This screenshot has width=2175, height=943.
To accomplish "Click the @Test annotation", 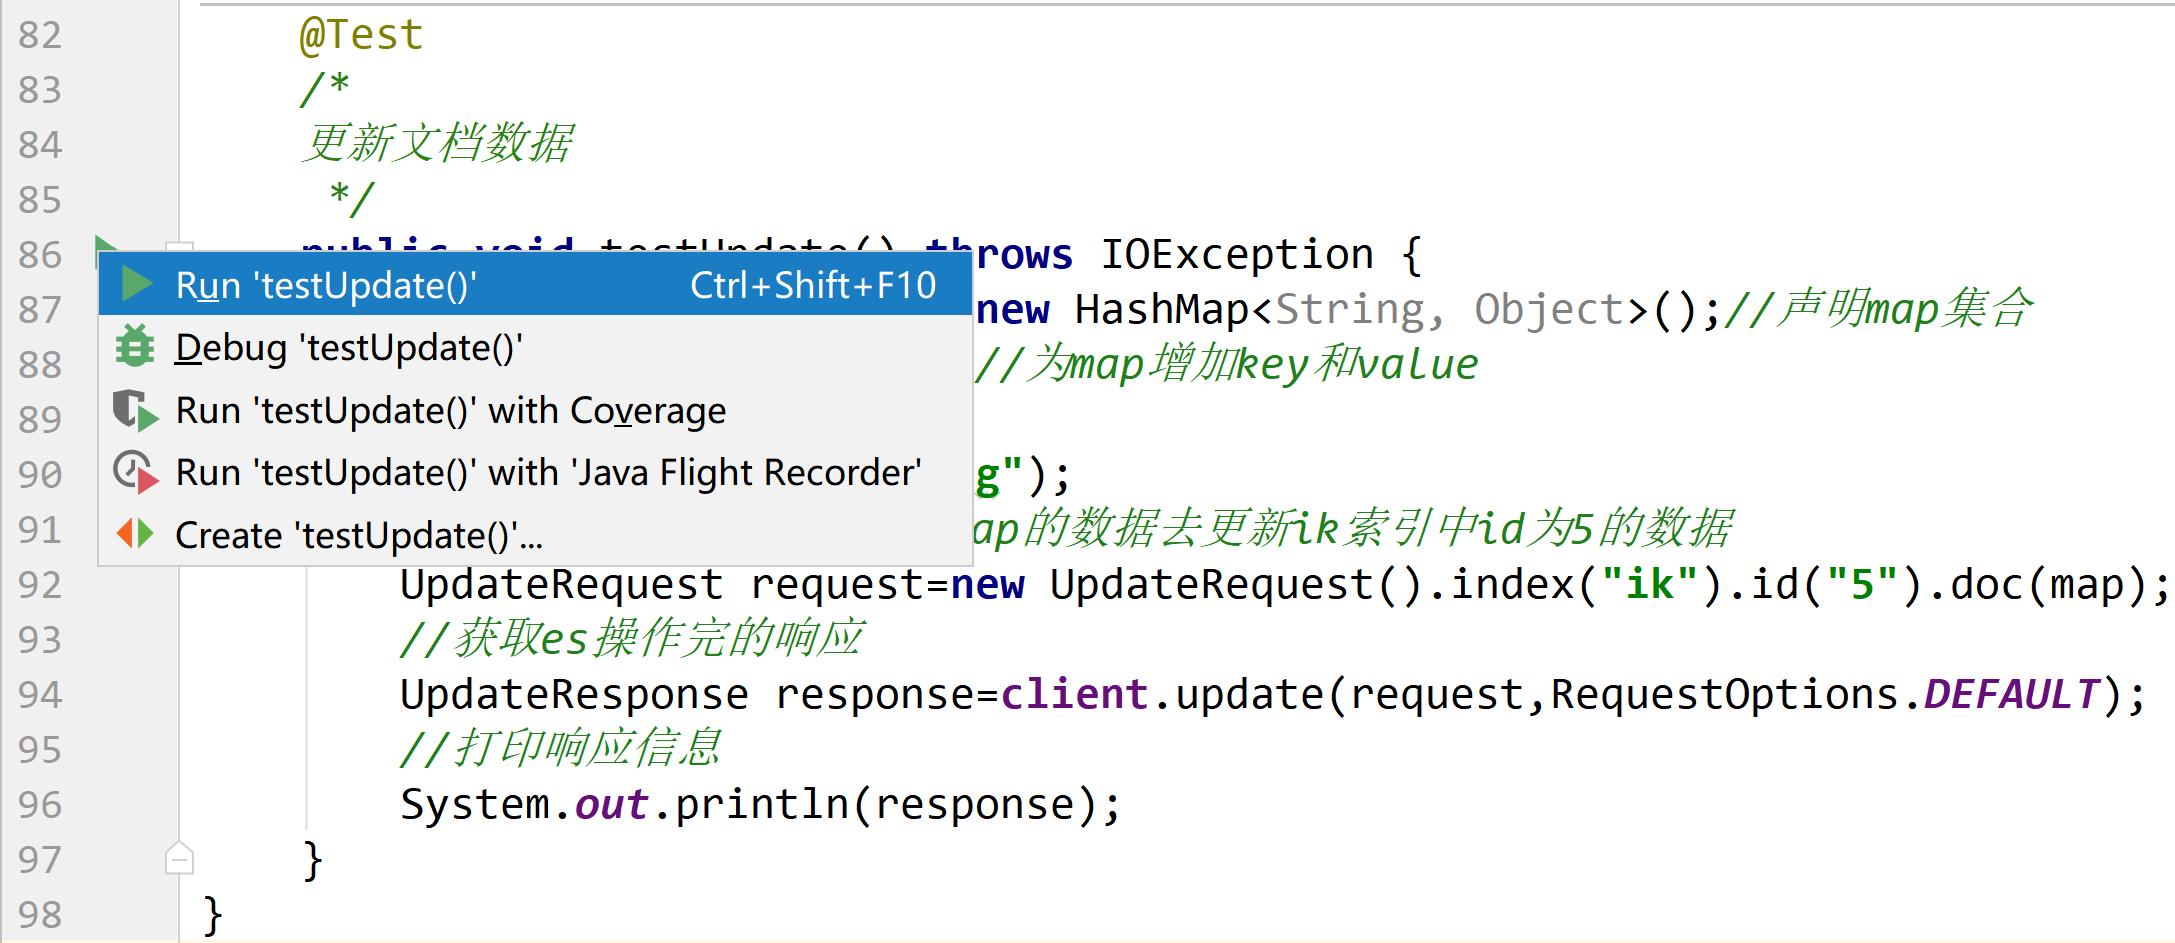I will point(362,35).
